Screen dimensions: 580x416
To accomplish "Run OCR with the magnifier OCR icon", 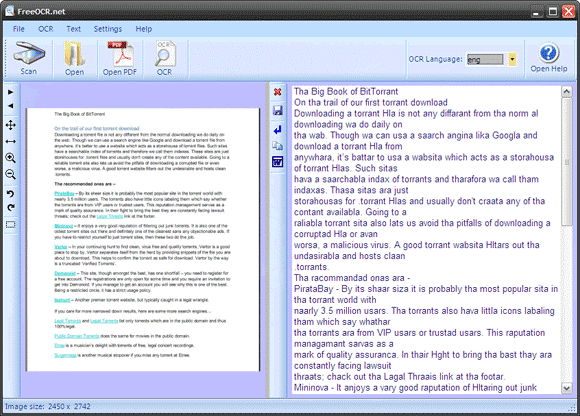I will pyautogui.click(x=165, y=59).
